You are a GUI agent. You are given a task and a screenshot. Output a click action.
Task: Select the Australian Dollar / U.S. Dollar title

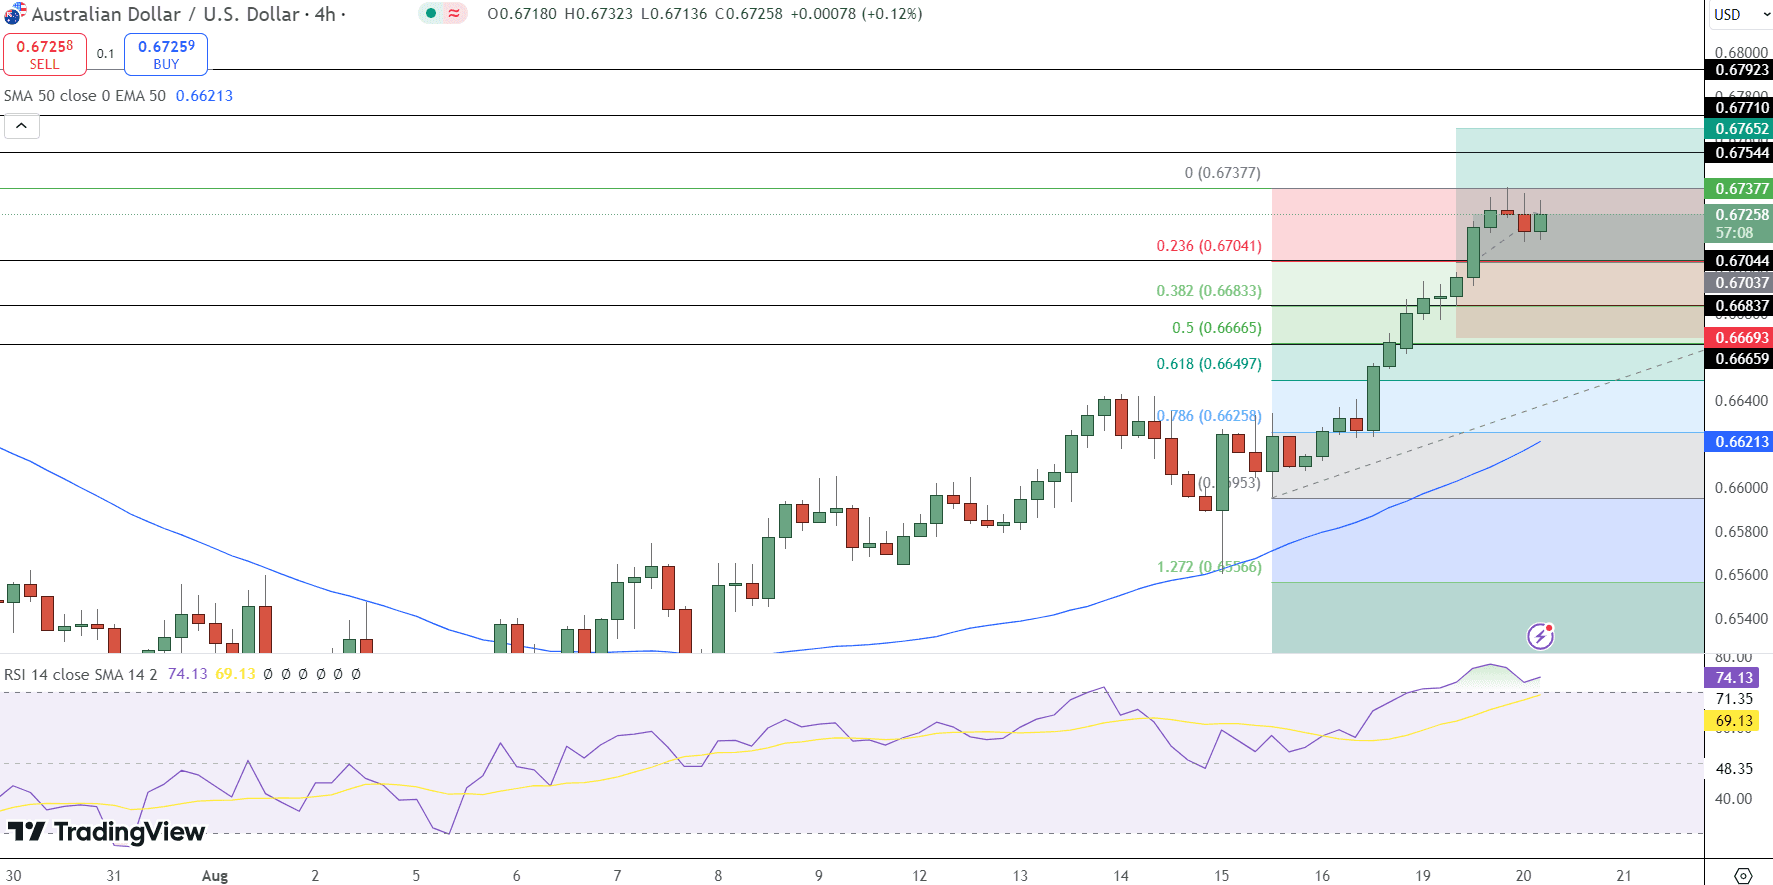point(167,14)
